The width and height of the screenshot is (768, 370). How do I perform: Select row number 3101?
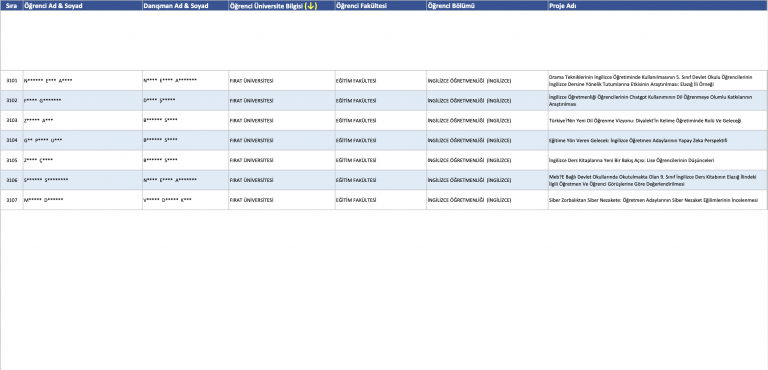12,80
